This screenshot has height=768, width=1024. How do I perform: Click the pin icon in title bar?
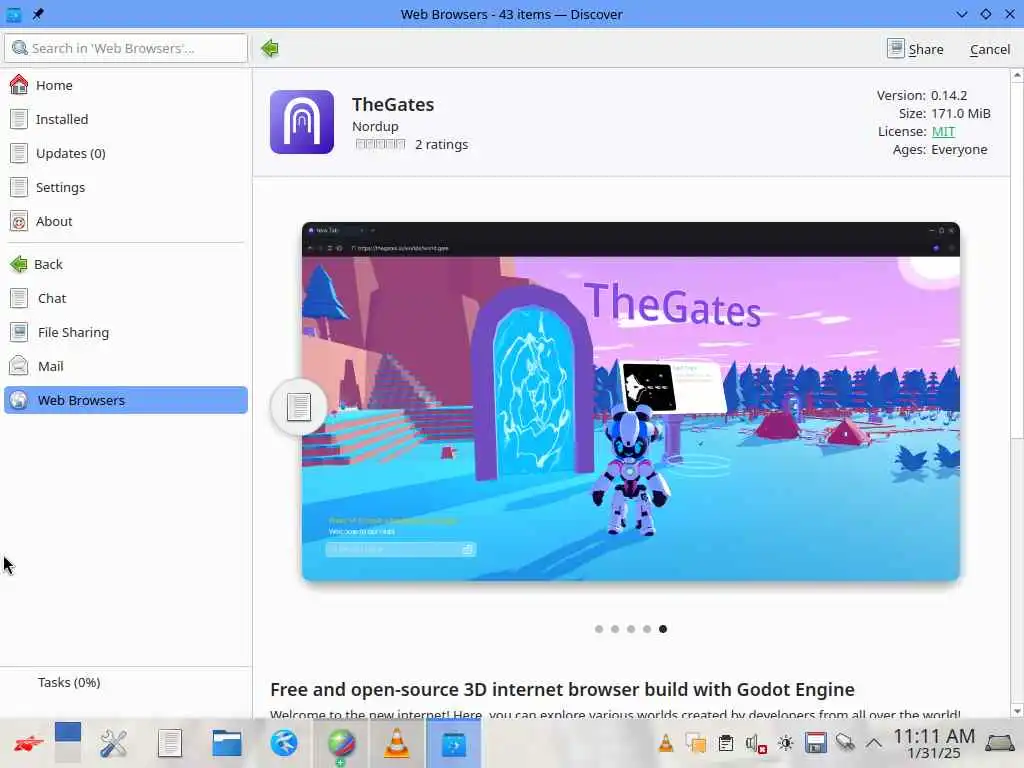(38, 14)
